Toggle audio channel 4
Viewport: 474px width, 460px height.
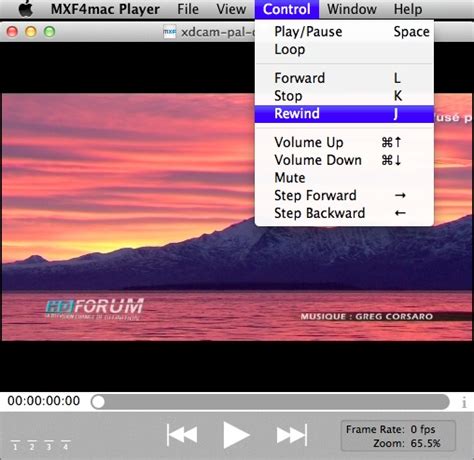pyautogui.click(x=65, y=445)
